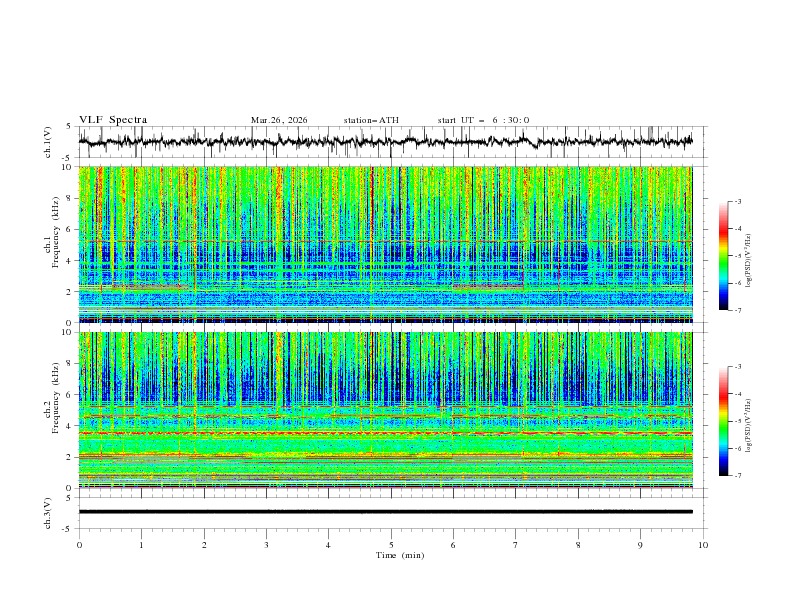Click the "-4" label on ch.2 colorbar
Viewport: 792px width, 612px height.
click(x=737, y=394)
